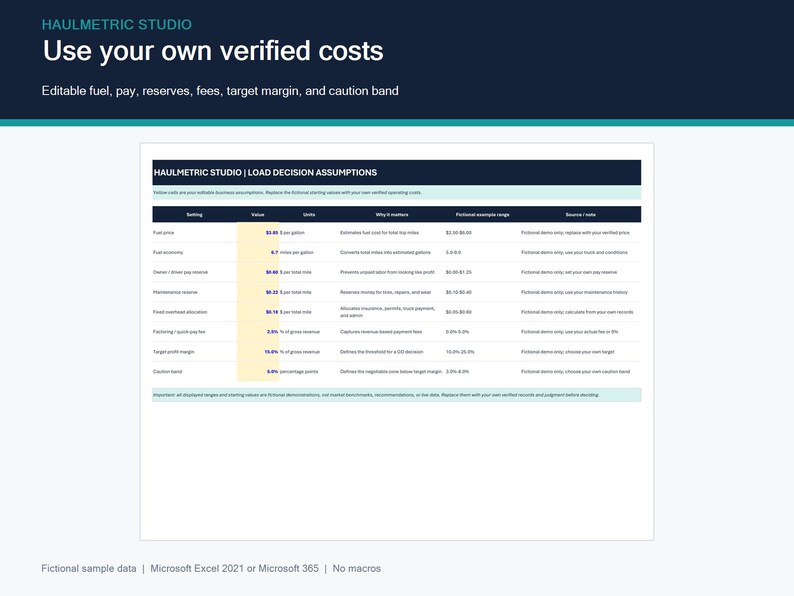Click the 'Fictional sample data' footer text
The image size is (794, 596).
pyautogui.click(x=89, y=569)
